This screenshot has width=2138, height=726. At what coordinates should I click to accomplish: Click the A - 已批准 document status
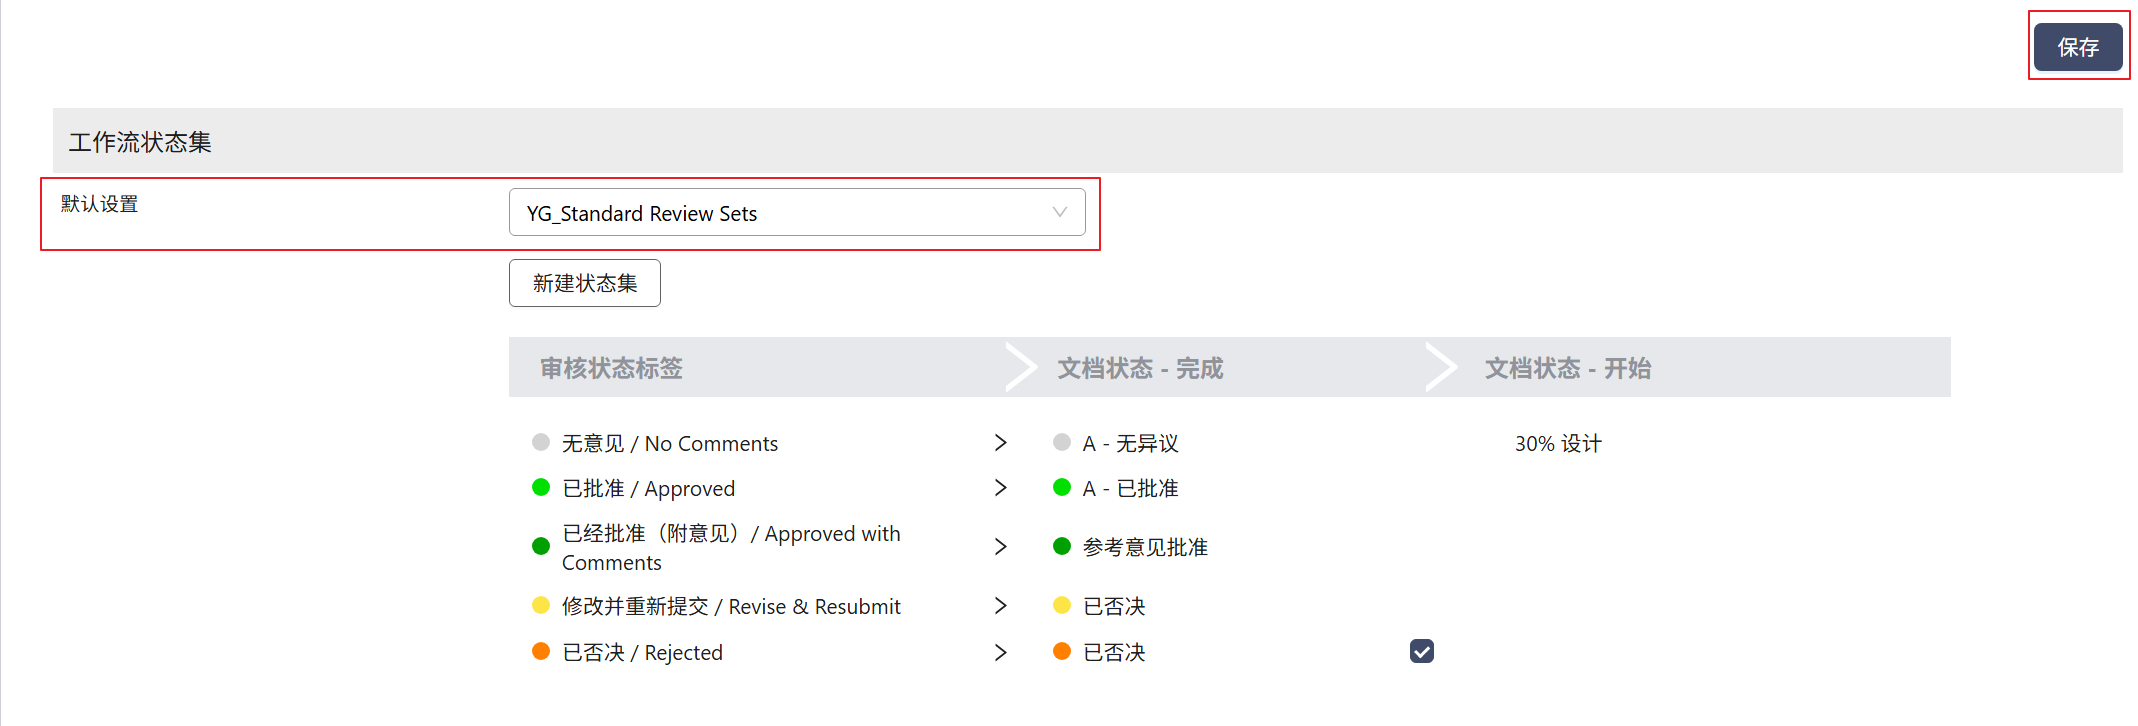tap(1130, 488)
